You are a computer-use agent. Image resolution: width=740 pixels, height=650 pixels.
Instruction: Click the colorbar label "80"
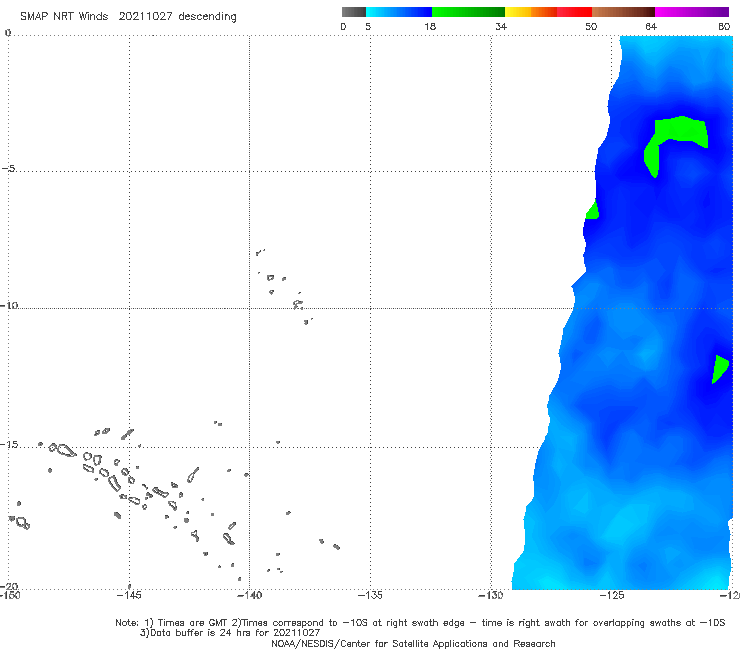click(724, 26)
